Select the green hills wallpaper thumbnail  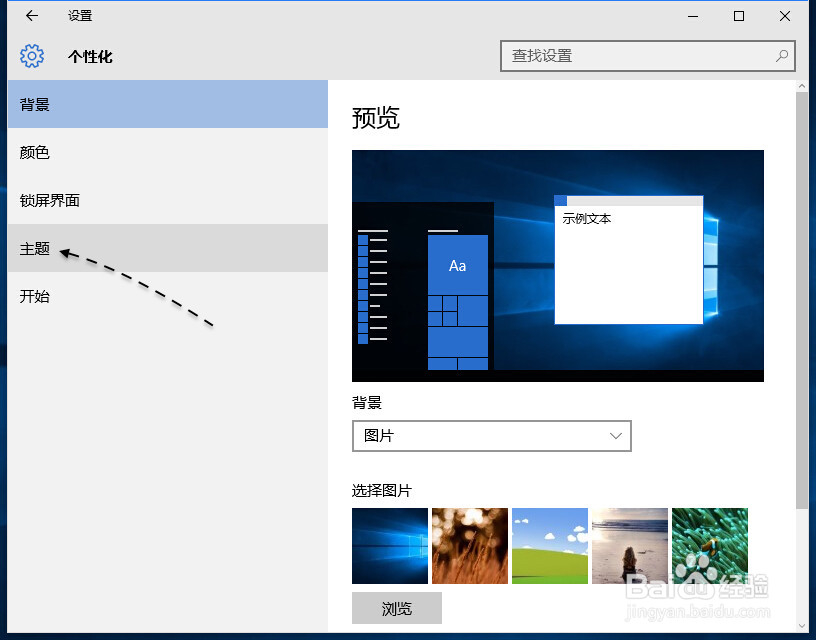pos(549,545)
